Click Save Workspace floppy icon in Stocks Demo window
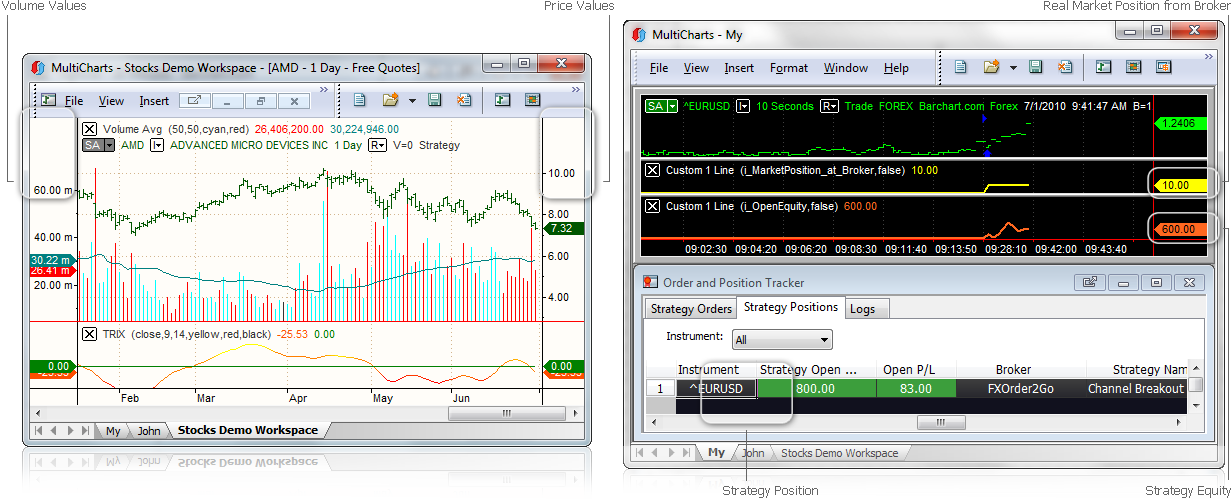The height and width of the screenshot is (499, 1232). tap(434, 100)
